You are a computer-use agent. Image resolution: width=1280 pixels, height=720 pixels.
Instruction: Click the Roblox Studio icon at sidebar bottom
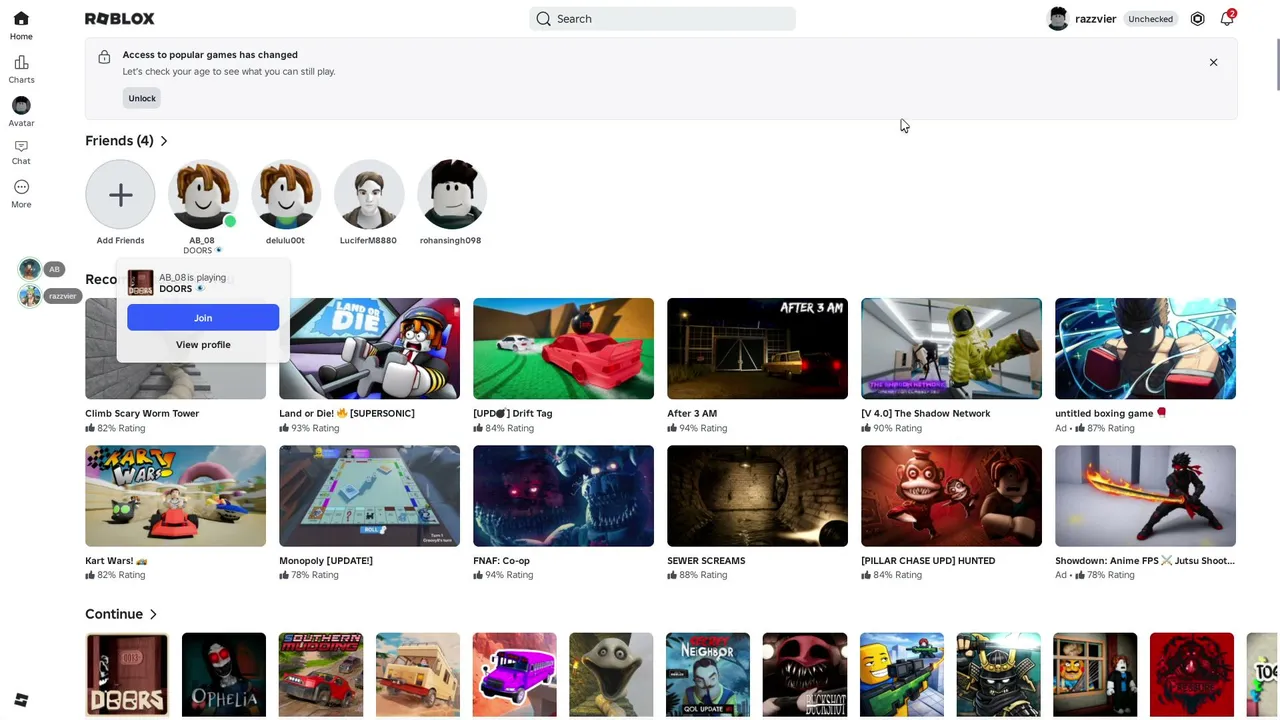[21, 700]
